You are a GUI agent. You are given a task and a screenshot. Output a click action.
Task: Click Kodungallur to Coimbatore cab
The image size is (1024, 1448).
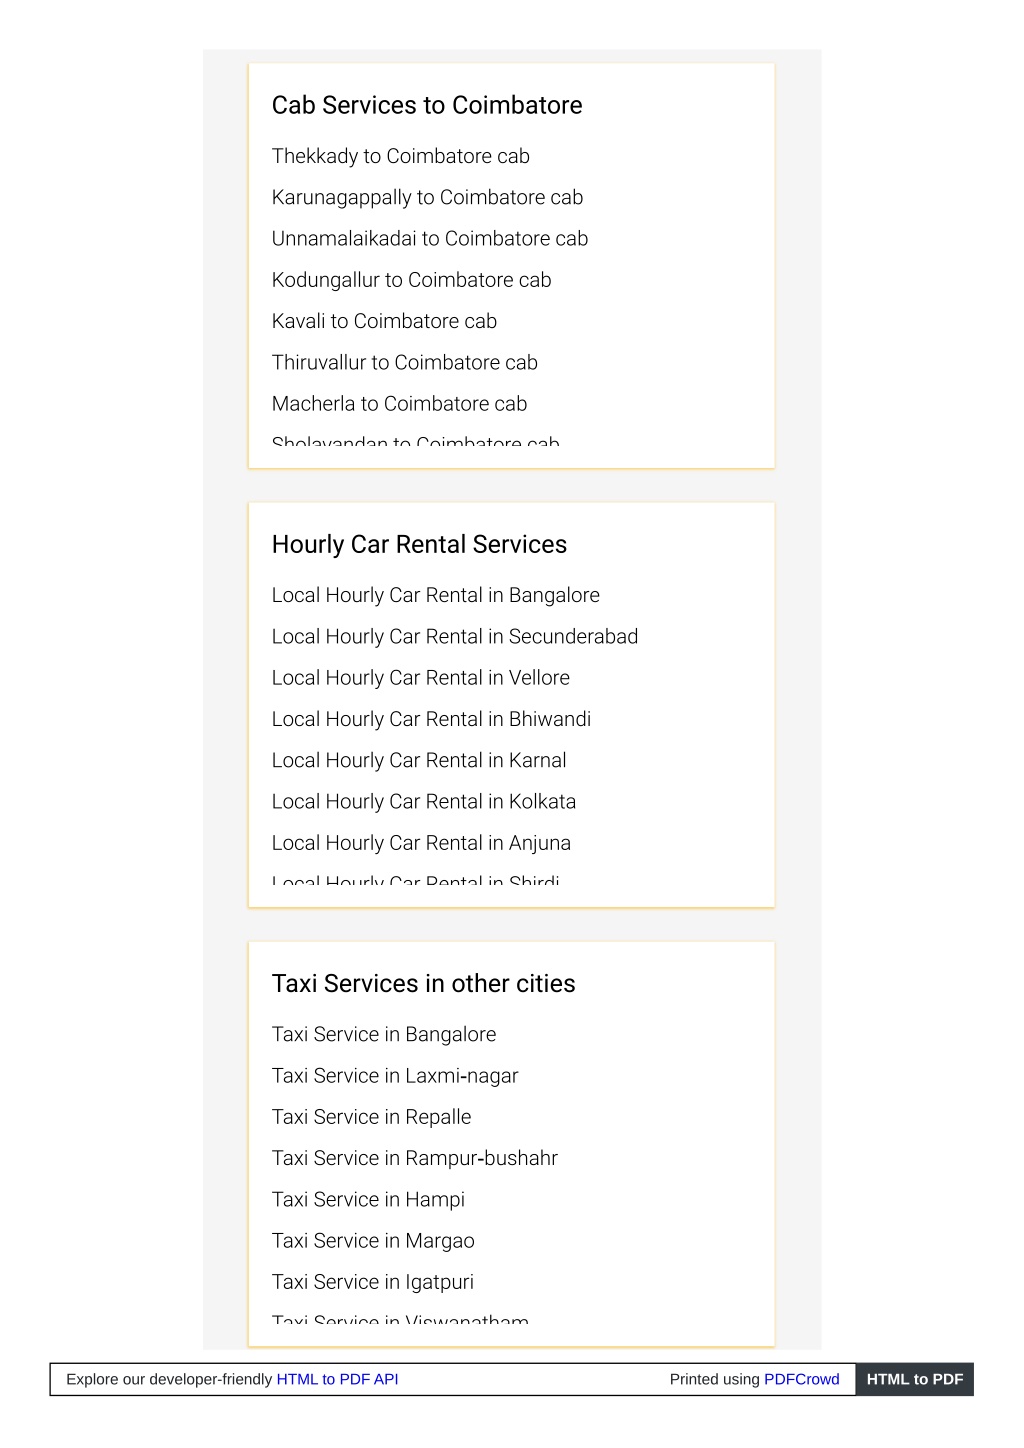tap(411, 280)
